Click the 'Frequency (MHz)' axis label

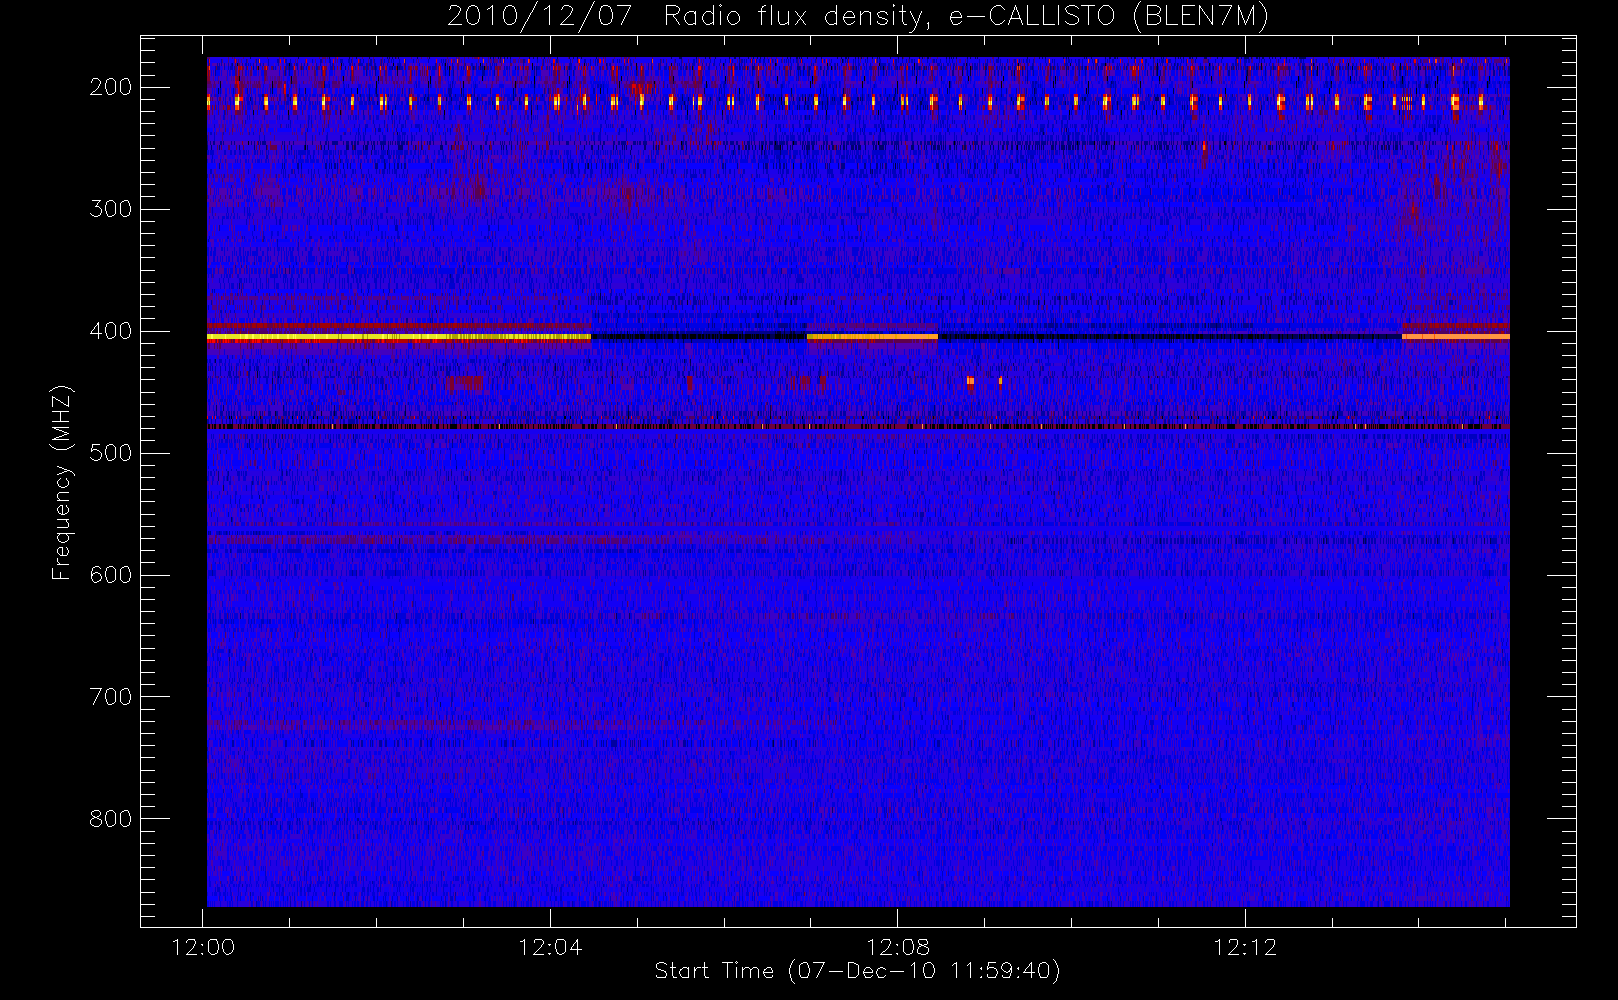point(62,482)
